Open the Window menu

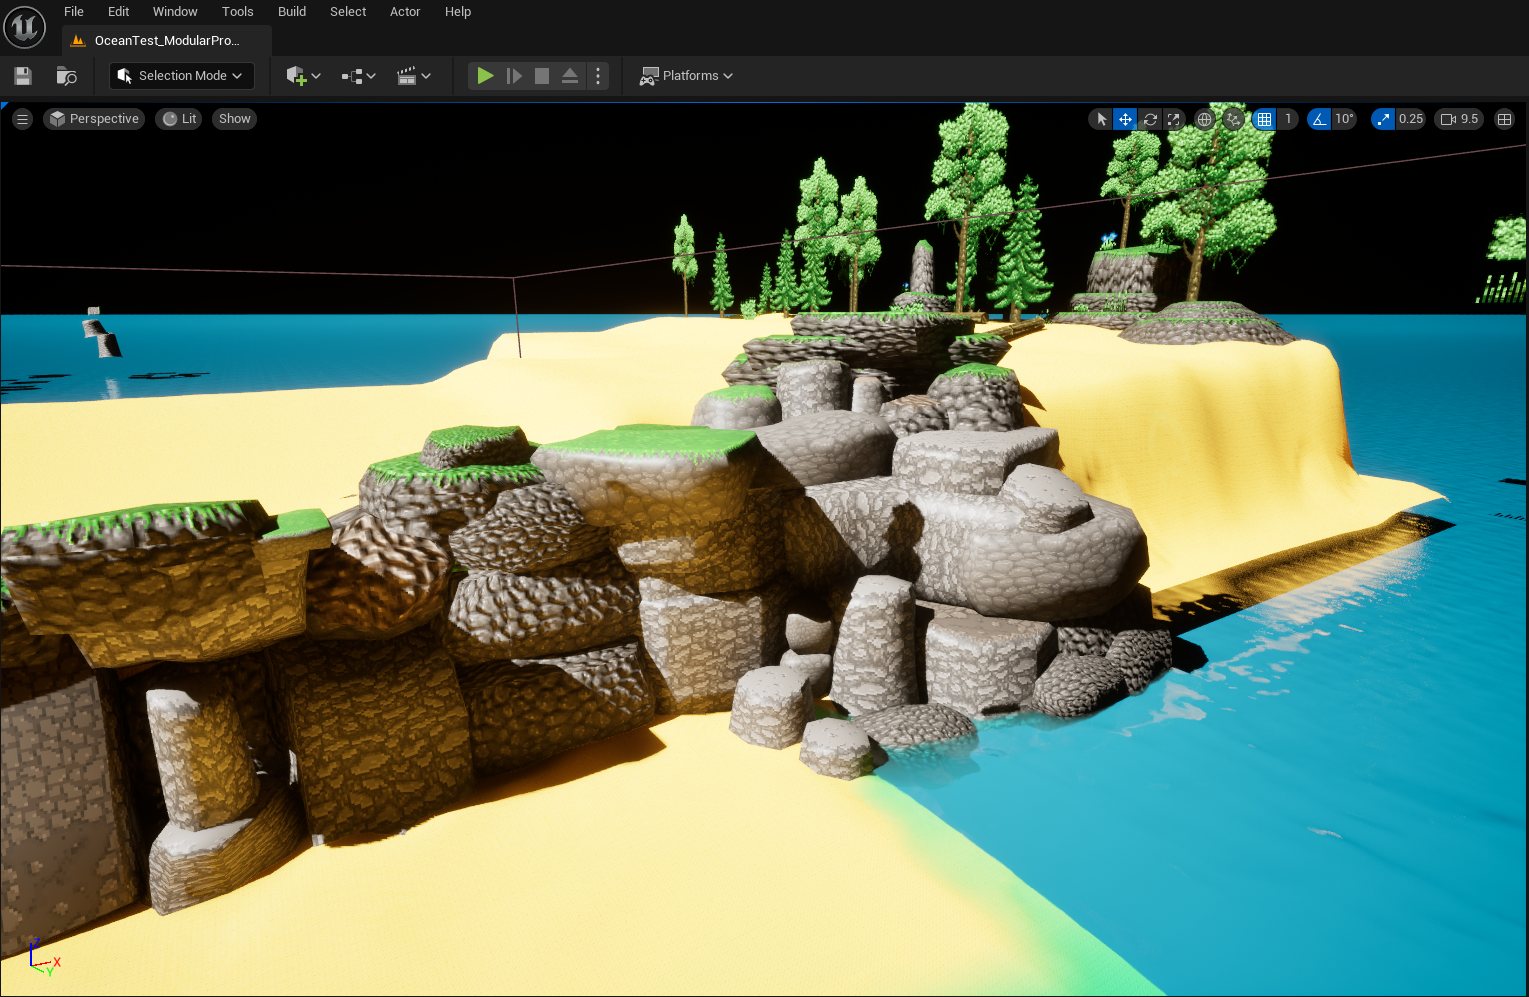(175, 12)
